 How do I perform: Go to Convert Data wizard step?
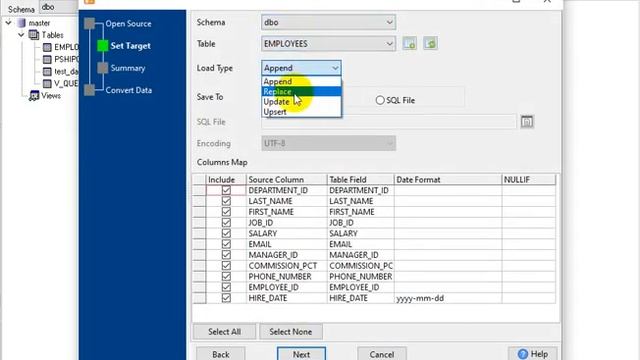129,90
